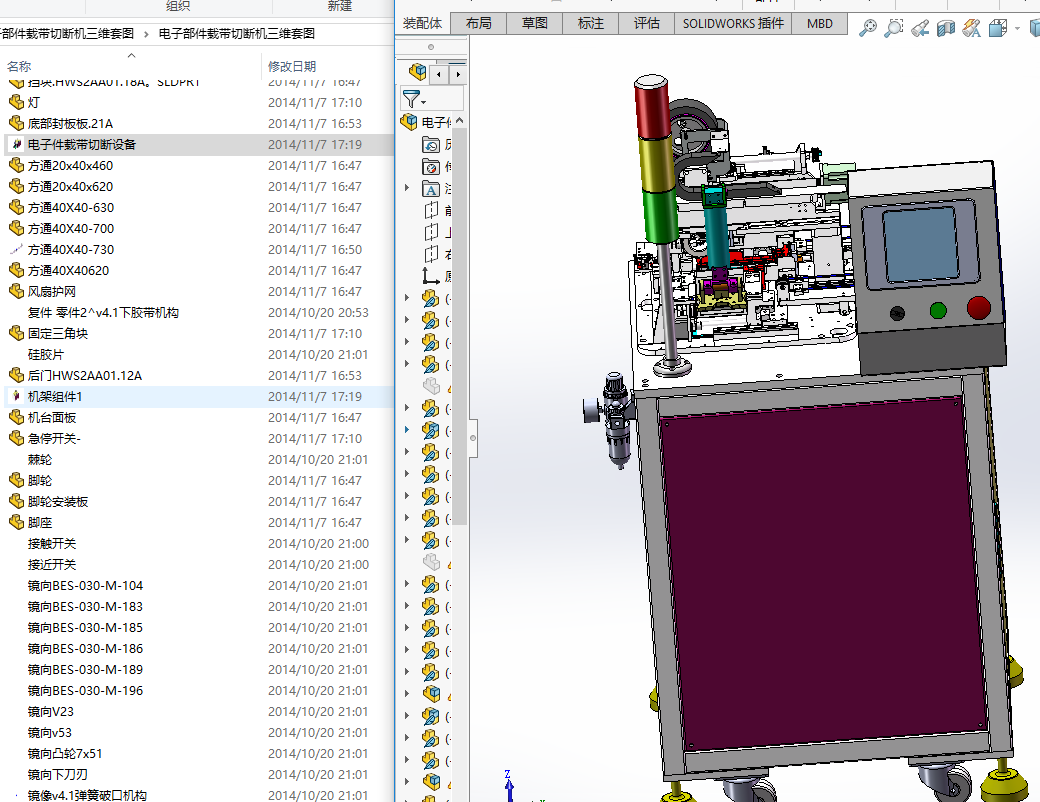Sort files by 修改日期 column header
The width and height of the screenshot is (1040, 802).
[x=292, y=66]
